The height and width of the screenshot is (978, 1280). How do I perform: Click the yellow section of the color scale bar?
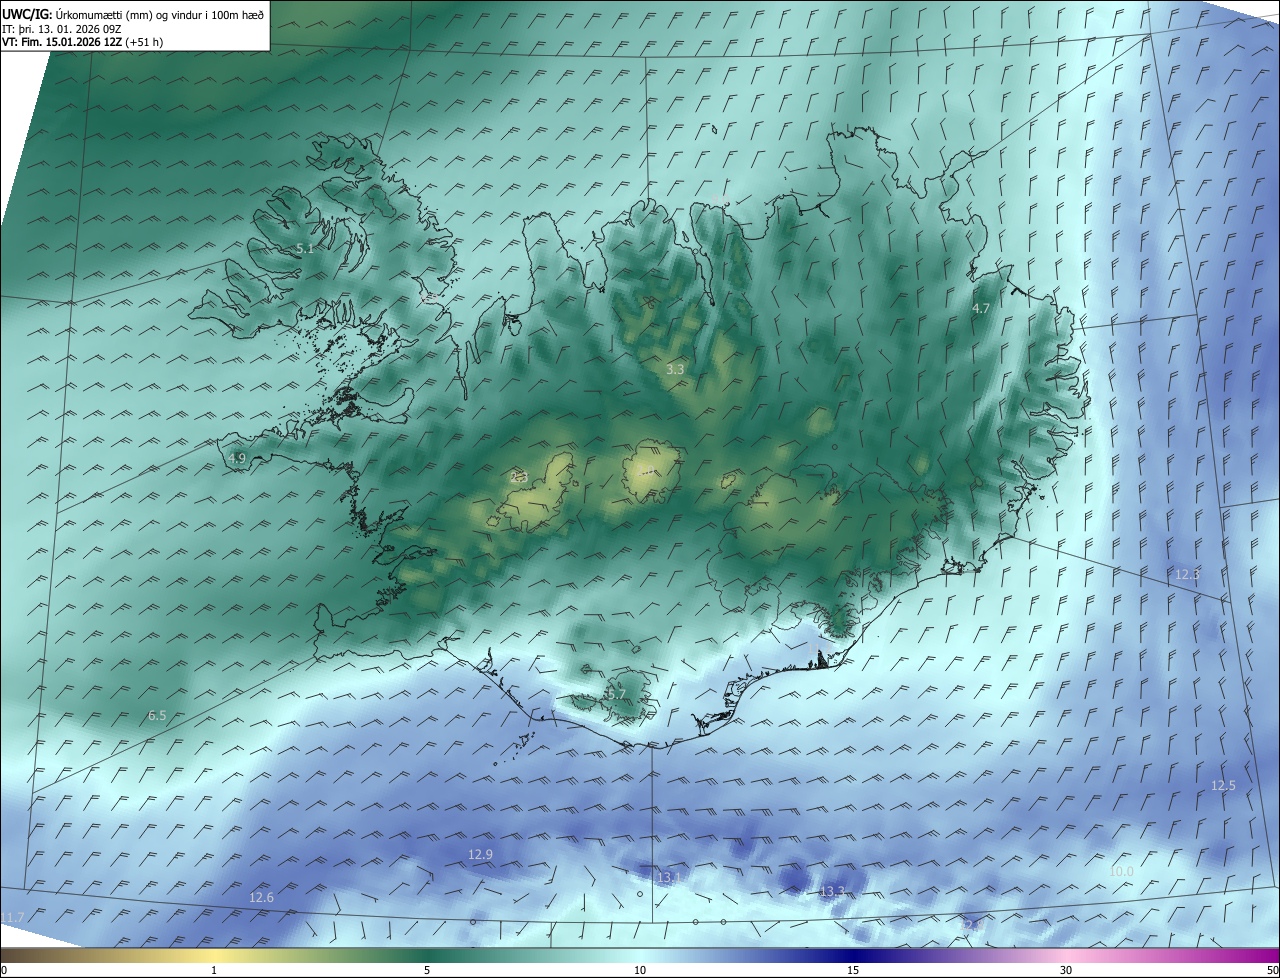coord(214,955)
